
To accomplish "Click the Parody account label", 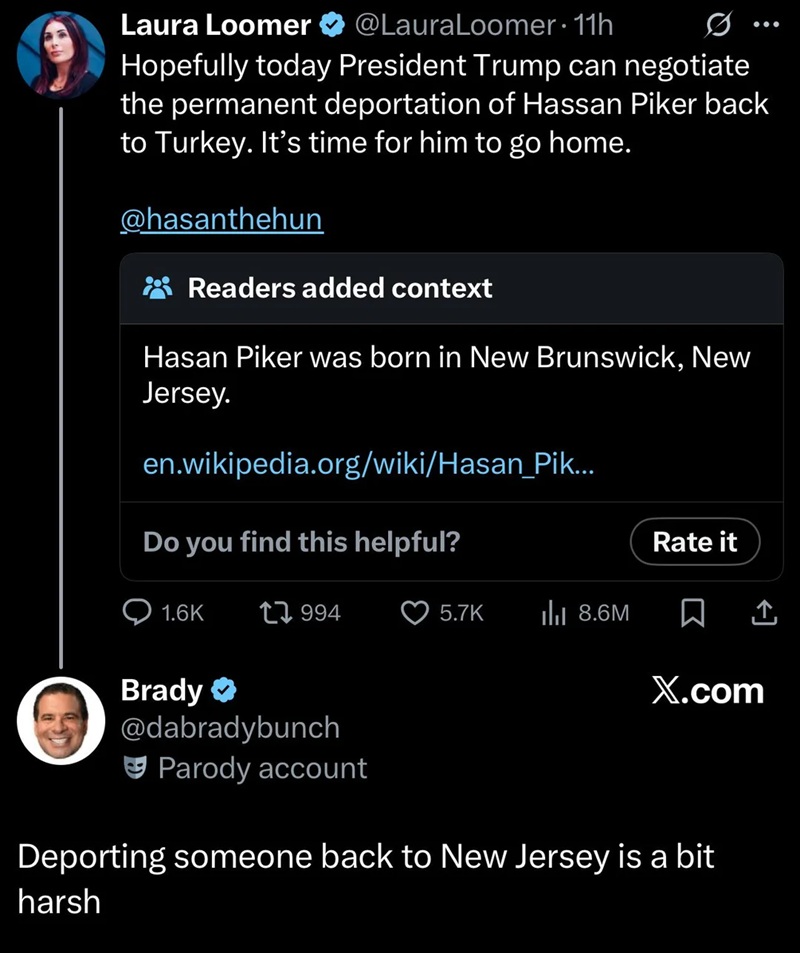I will pyautogui.click(x=262, y=768).
